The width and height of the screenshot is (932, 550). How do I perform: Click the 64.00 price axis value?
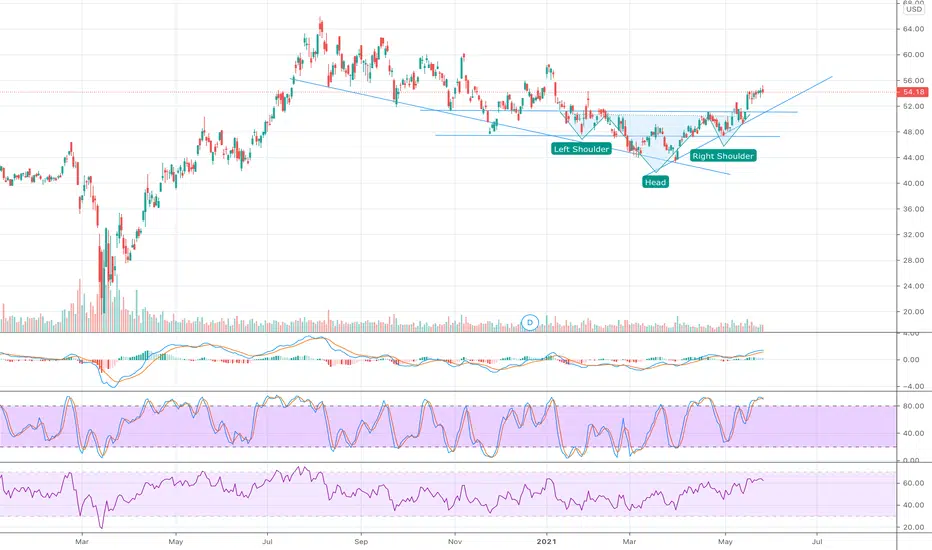coord(913,29)
